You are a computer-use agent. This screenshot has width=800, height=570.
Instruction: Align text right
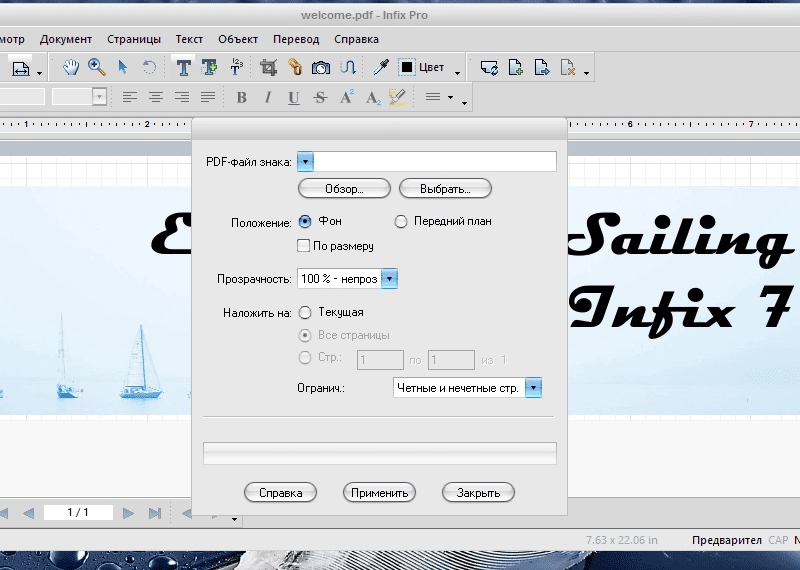tap(182, 97)
